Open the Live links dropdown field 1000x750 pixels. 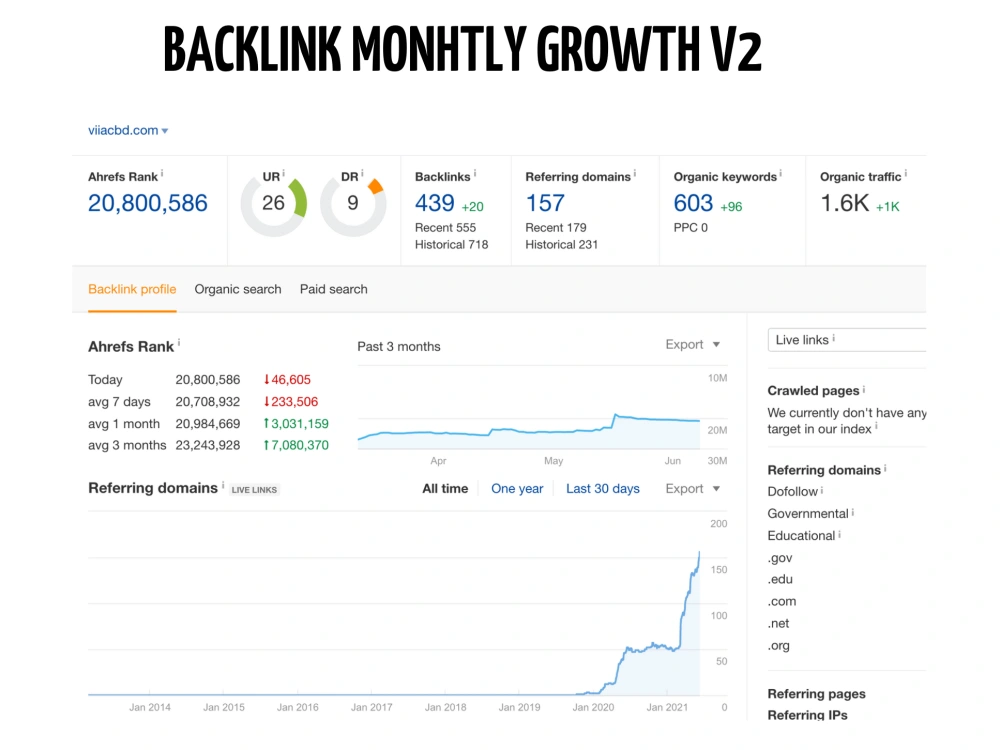(x=847, y=340)
